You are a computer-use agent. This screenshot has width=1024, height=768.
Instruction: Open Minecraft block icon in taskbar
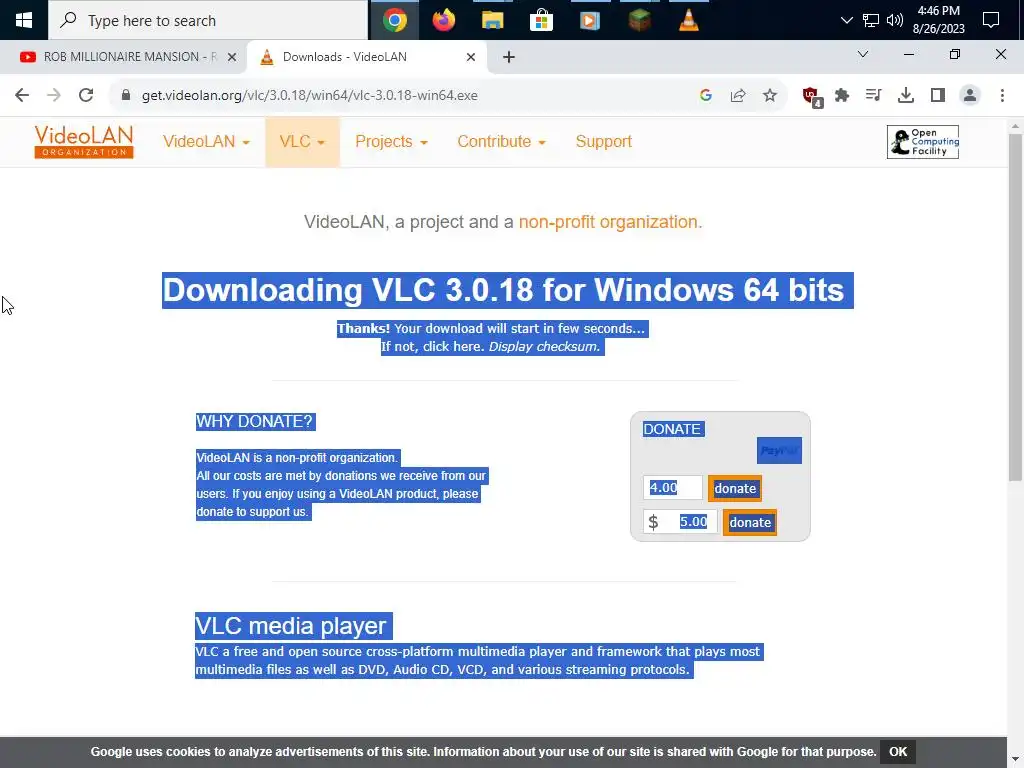pyautogui.click(x=639, y=20)
